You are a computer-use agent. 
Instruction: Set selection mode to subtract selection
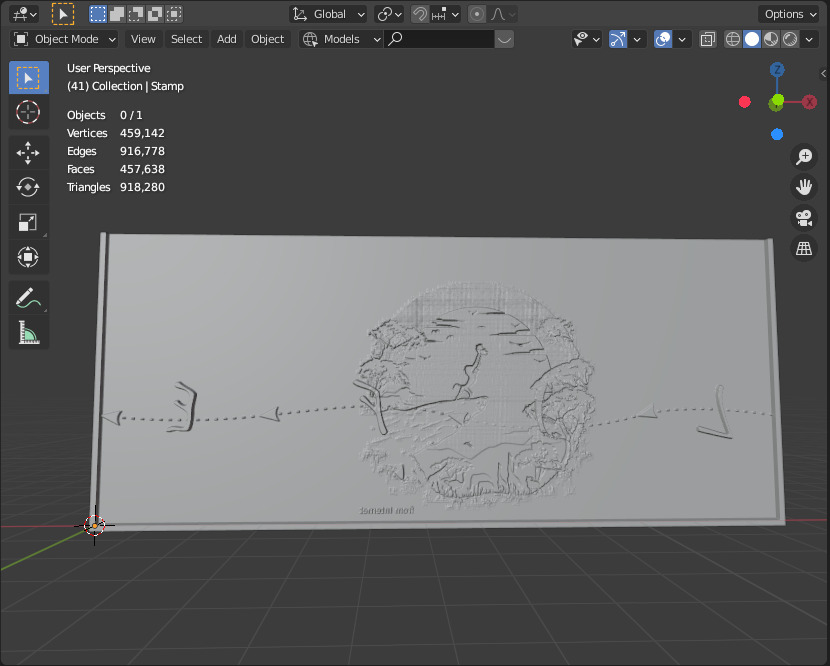[136, 14]
